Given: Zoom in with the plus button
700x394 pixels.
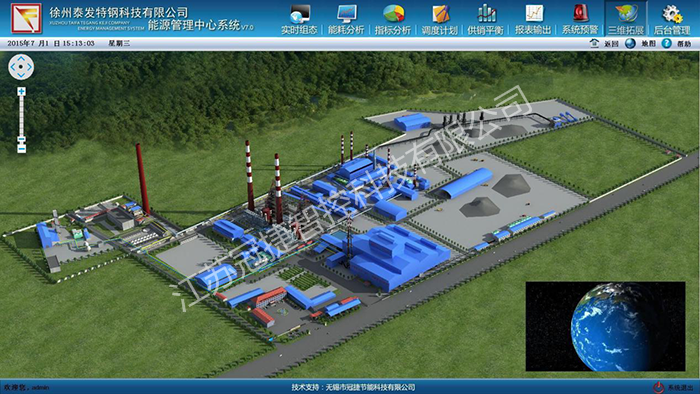Looking at the screenshot, I should click(21, 91).
